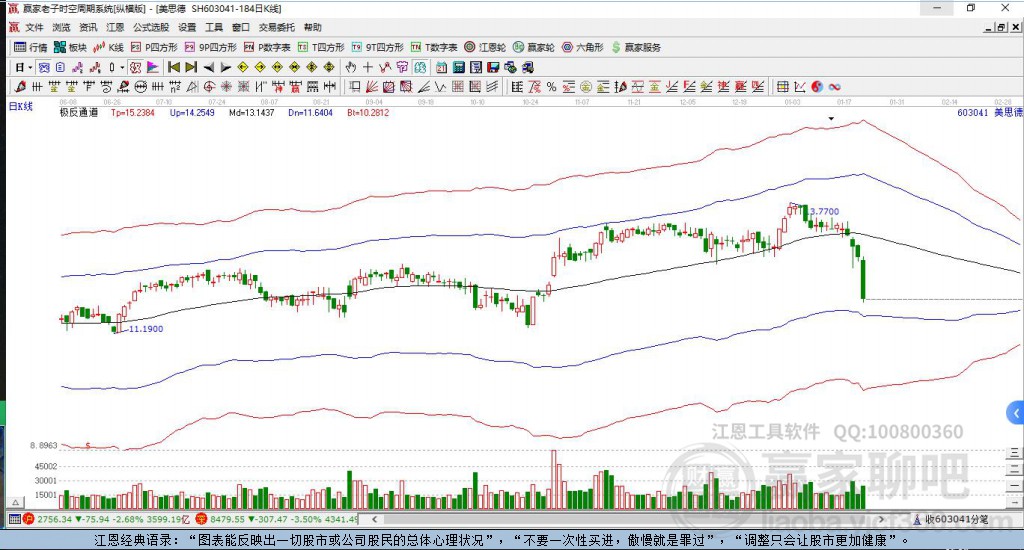This screenshot has height=550, width=1024.
Task: Click the 板块 toolbar button
Action: [x=71, y=47]
